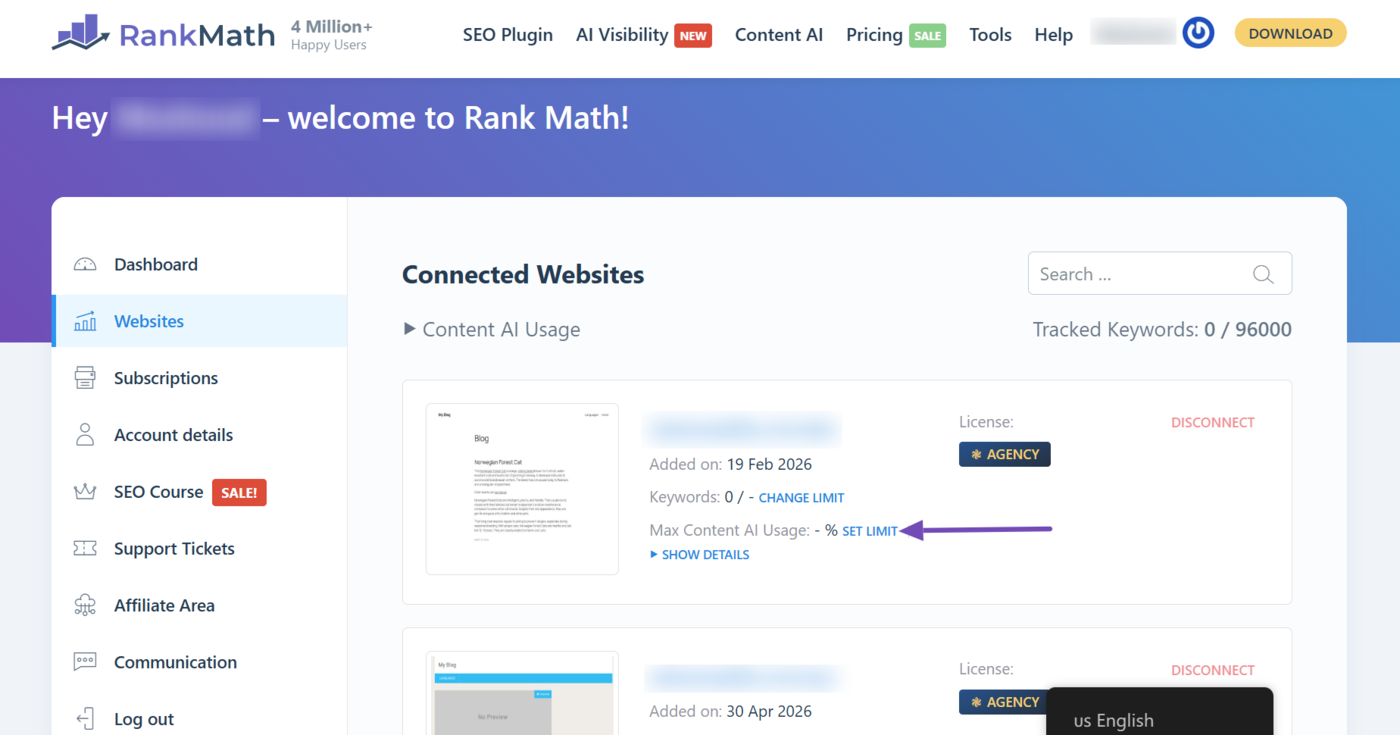Open the Help menu
The image size is (1400, 735).
pyautogui.click(x=1053, y=35)
